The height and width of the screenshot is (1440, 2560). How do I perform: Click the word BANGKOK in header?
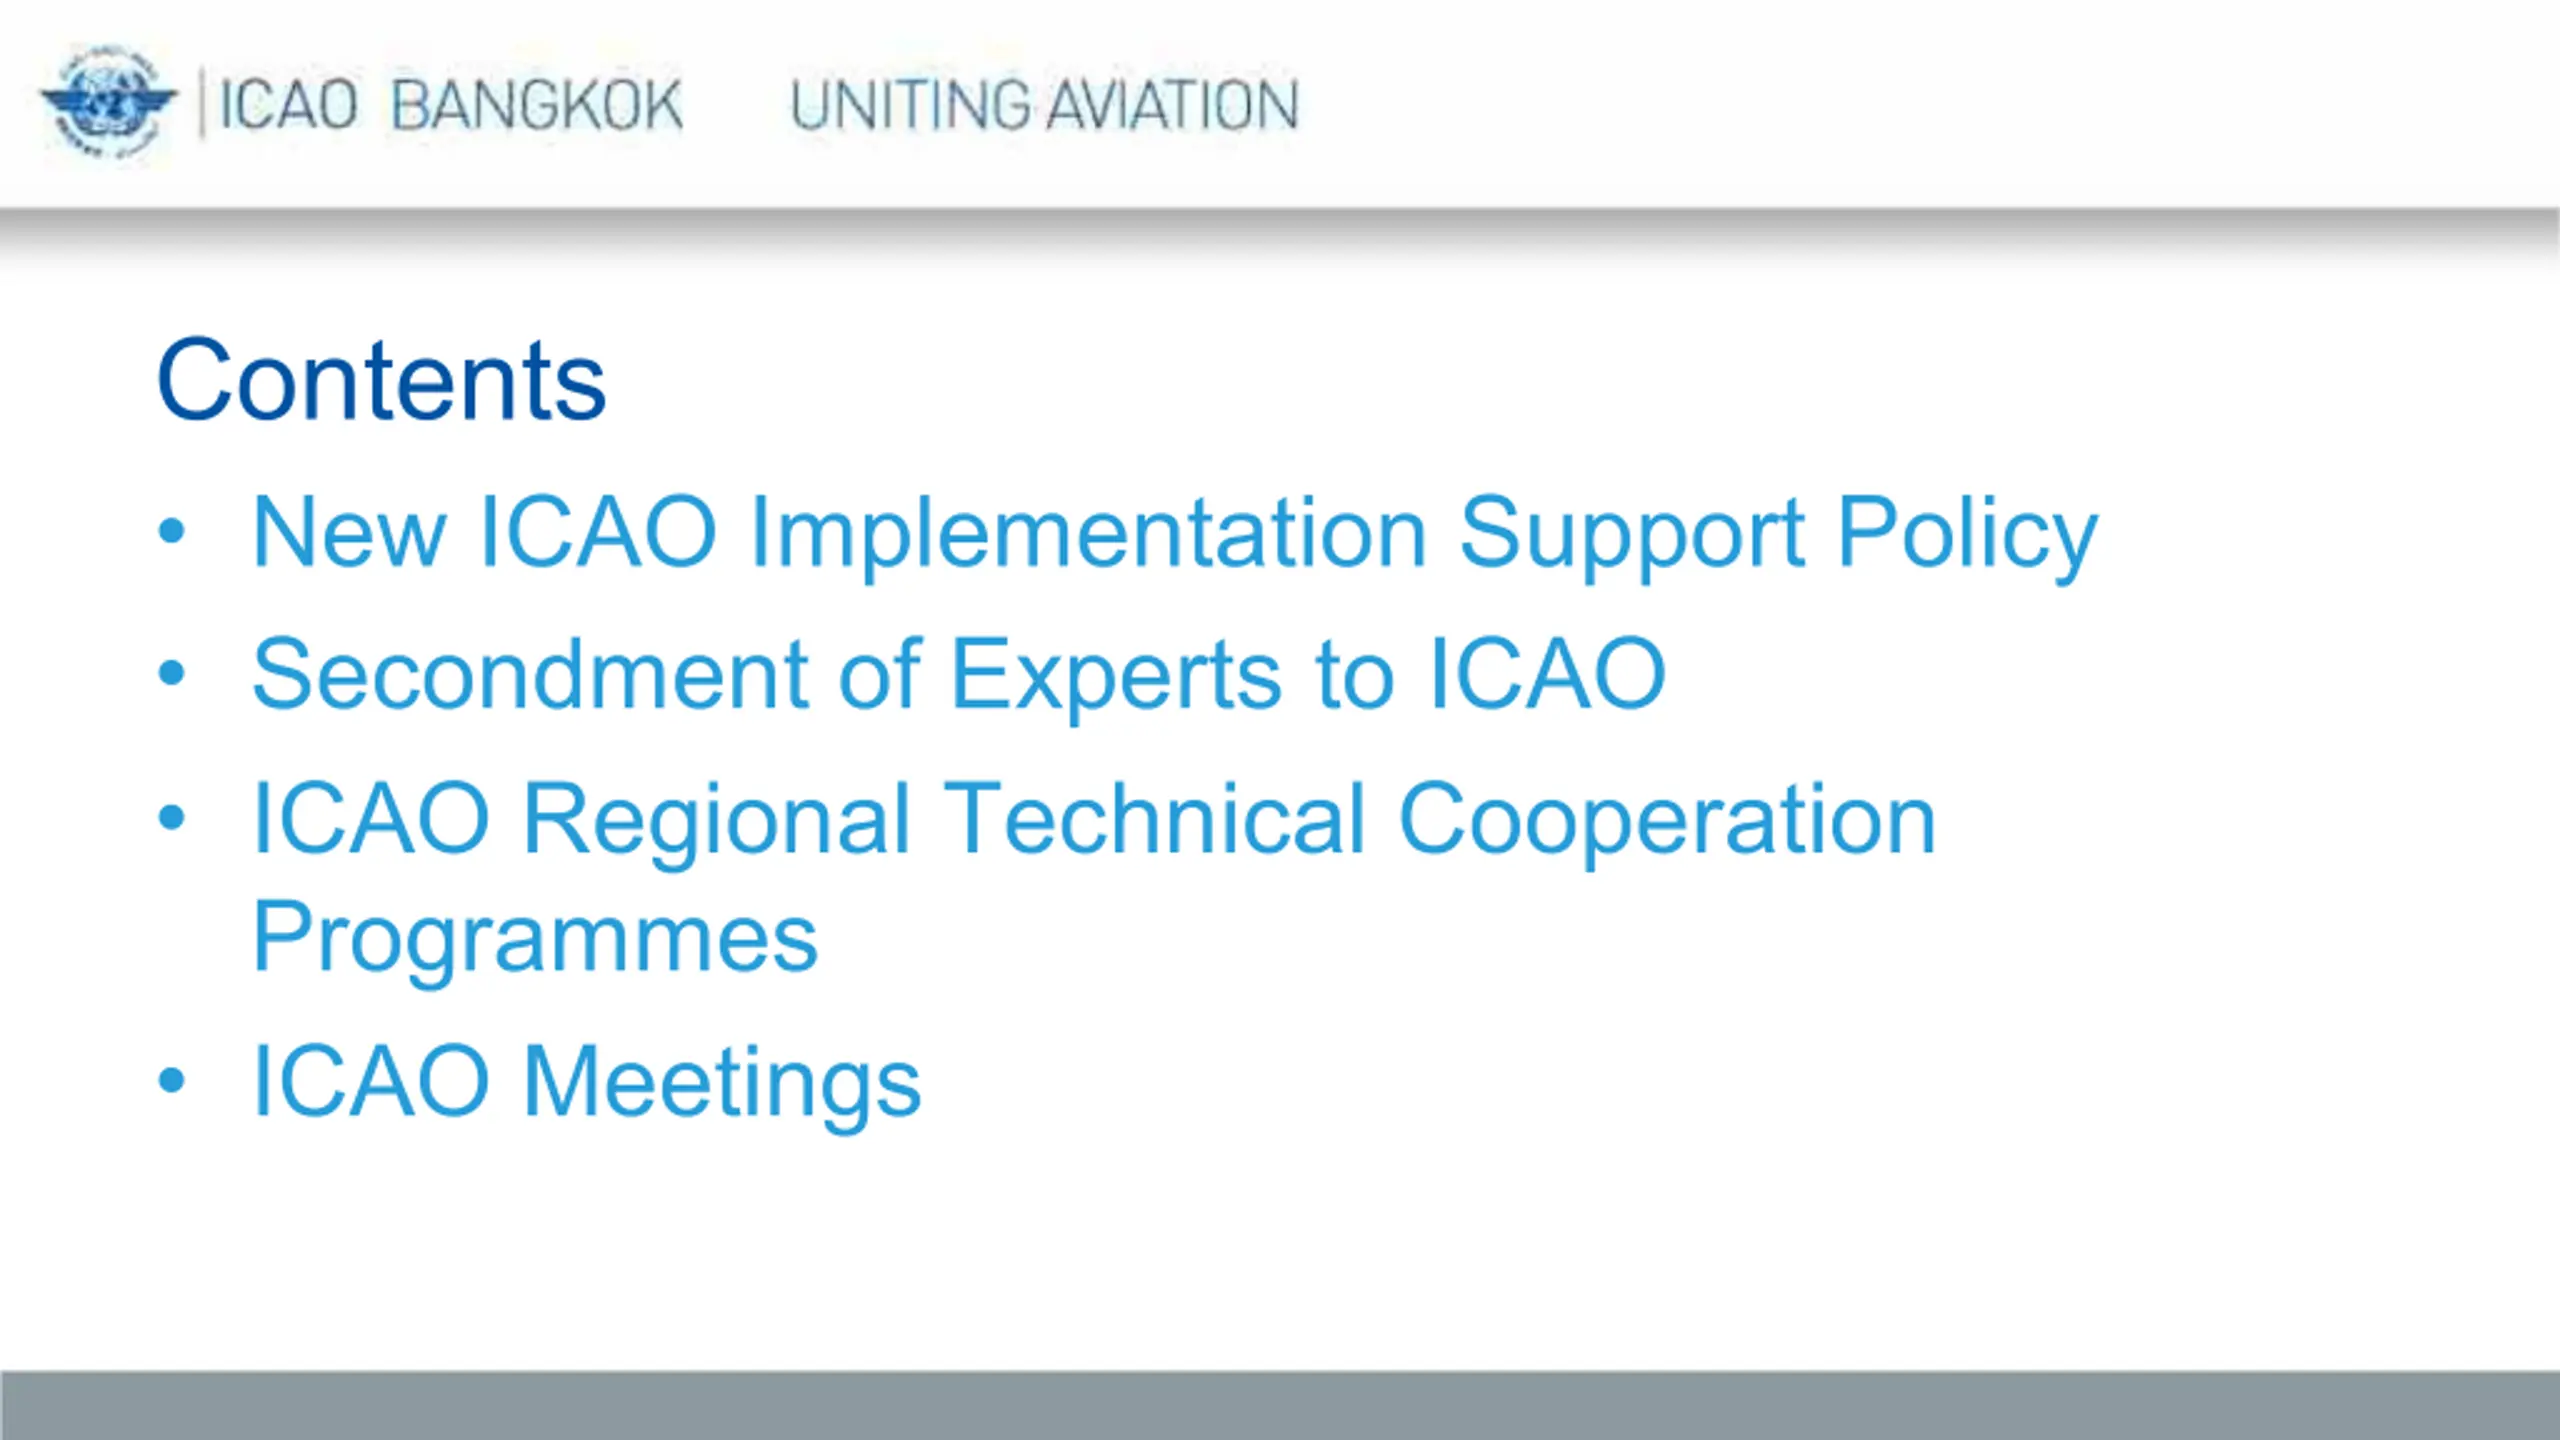(537, 104)
